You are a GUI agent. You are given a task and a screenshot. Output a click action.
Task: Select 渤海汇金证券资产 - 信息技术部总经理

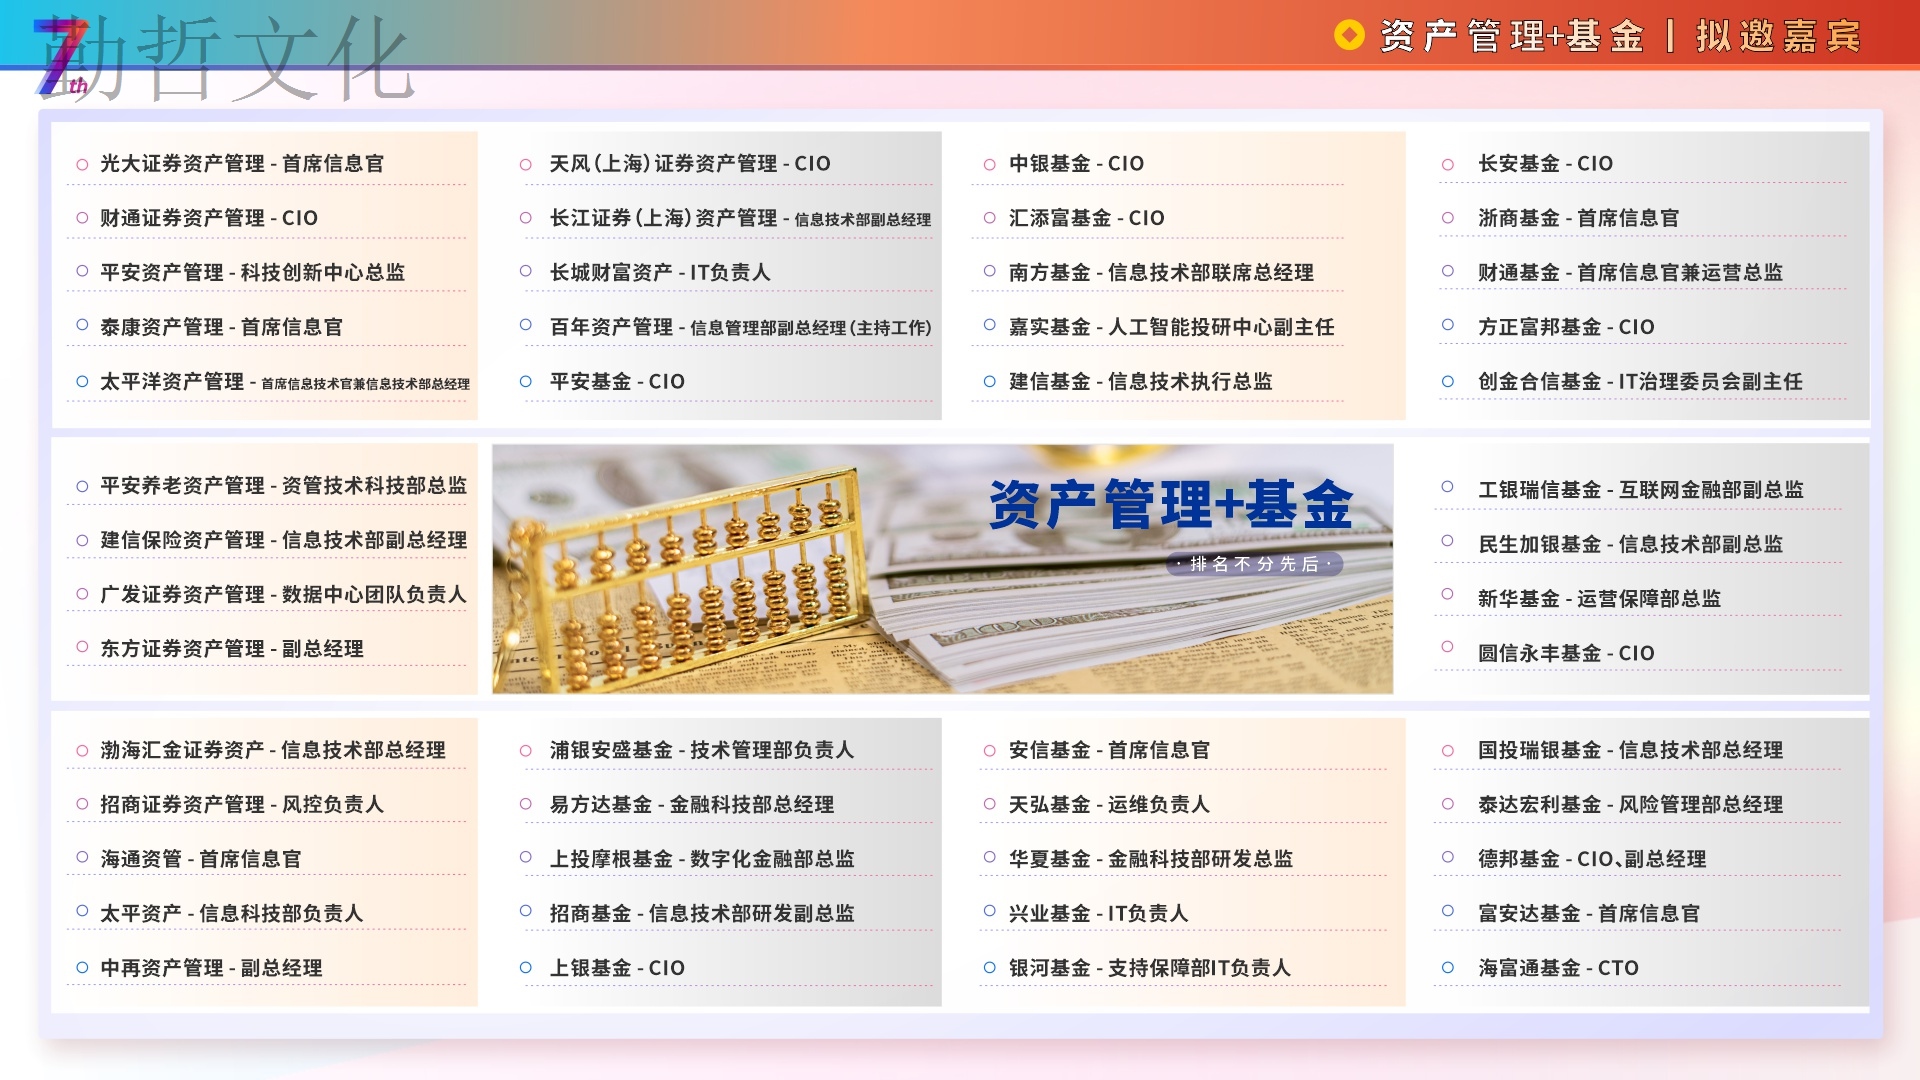point(273,751)
